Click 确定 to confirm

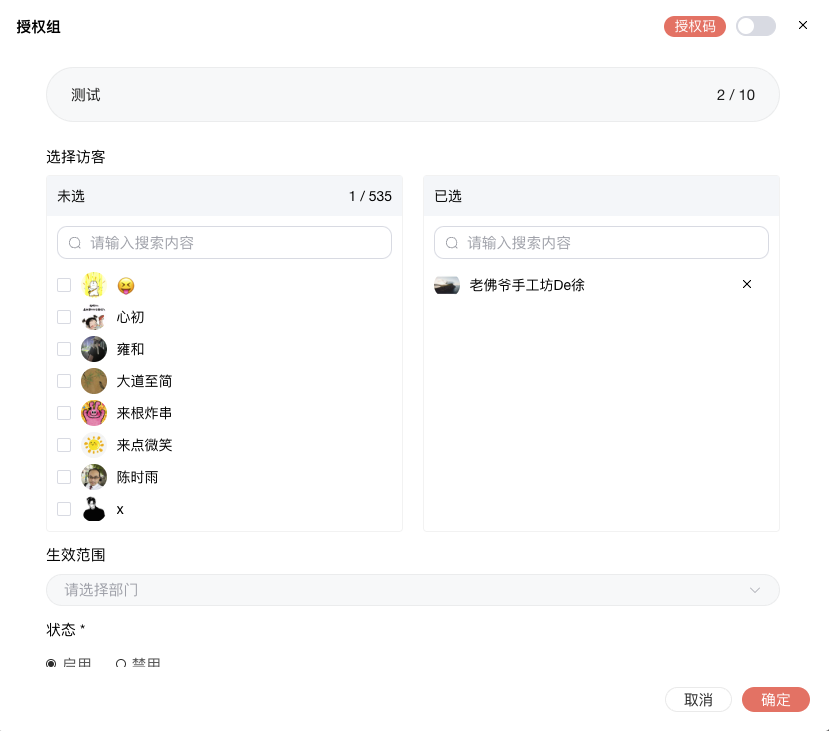click(775, 700)
